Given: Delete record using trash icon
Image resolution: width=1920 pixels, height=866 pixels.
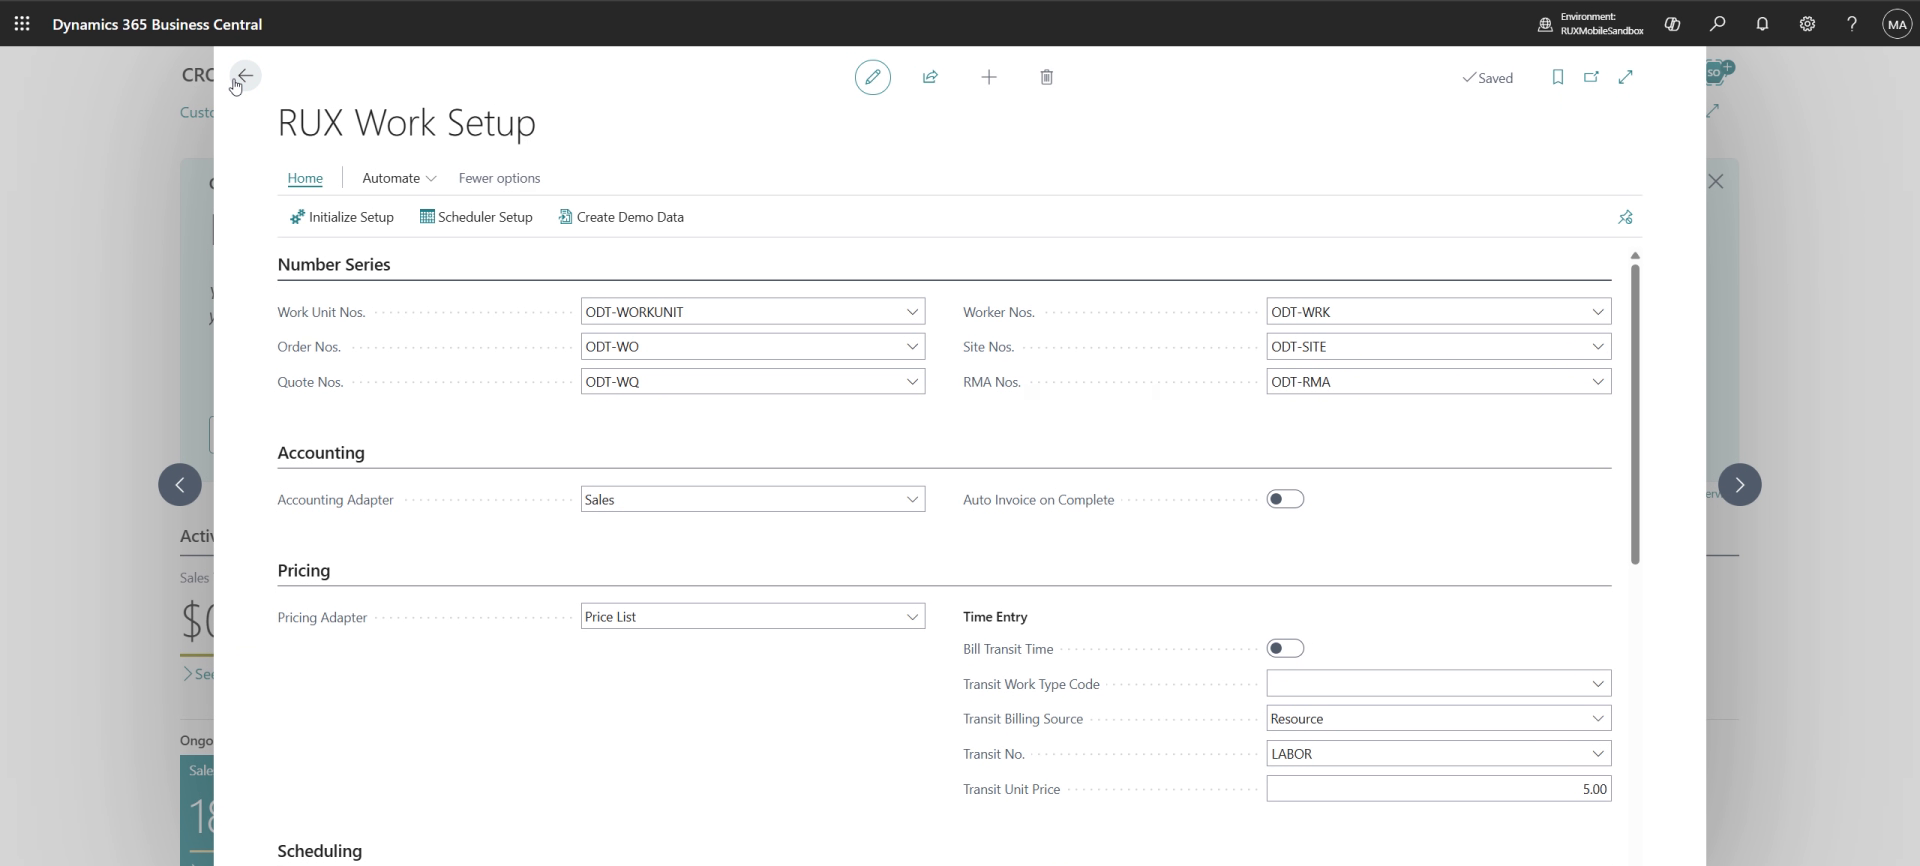Looking at the screenshot, I should coord(1047,77).
